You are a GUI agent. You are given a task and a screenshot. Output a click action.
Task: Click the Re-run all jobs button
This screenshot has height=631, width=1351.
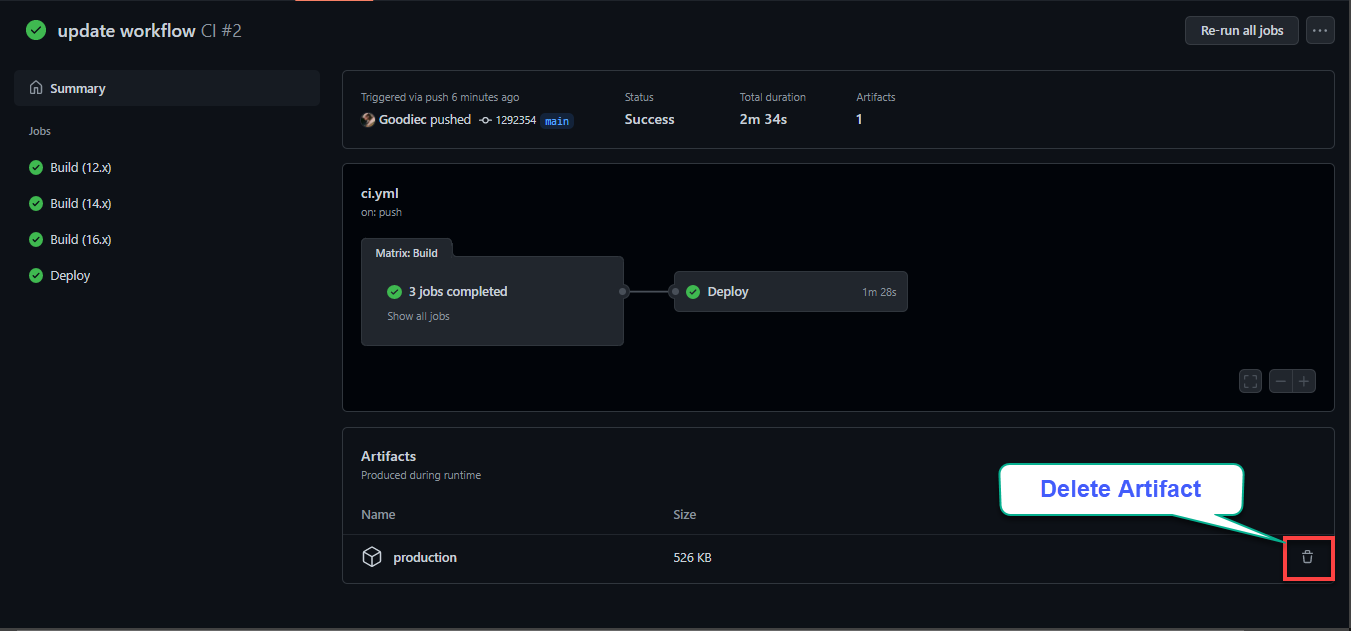click(1242, 30)
